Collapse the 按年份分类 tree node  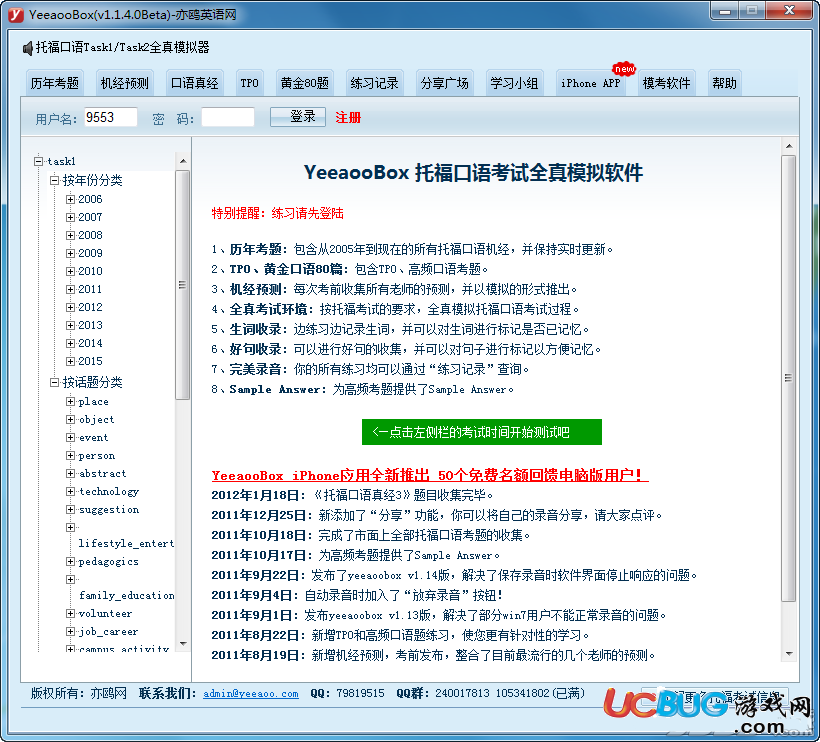54,180
